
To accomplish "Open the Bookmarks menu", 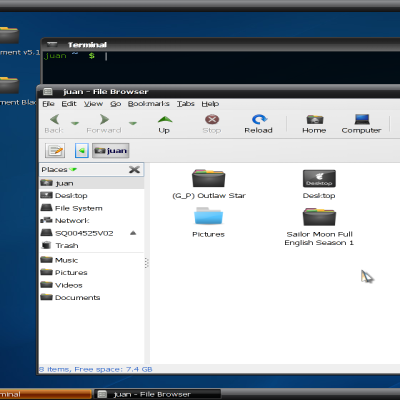I will [x=149, y=104].
